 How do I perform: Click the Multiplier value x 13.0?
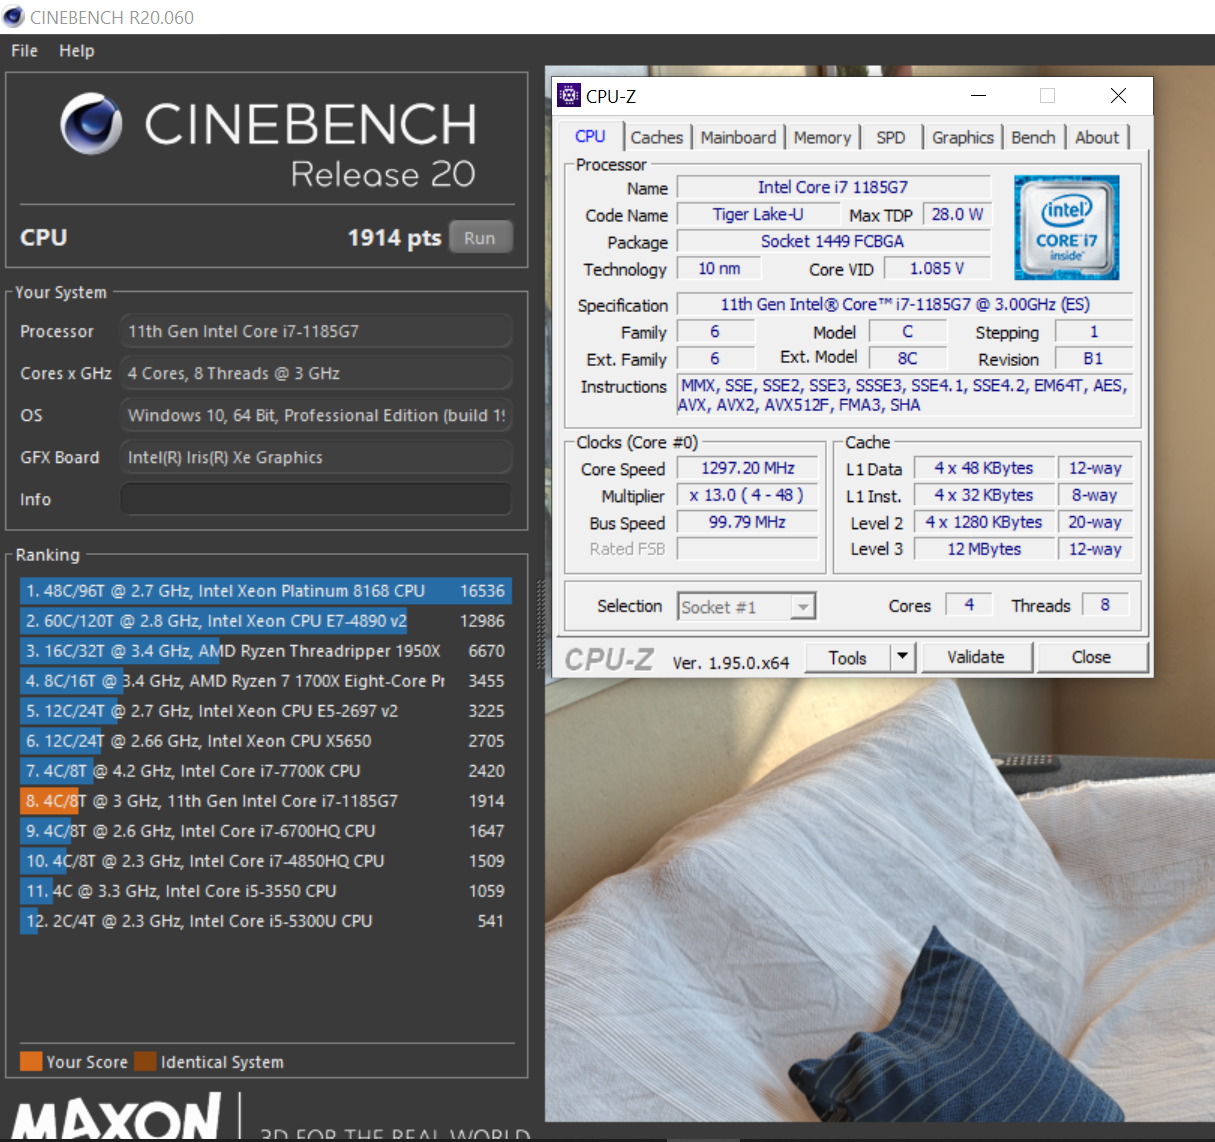tap(747, 495)
